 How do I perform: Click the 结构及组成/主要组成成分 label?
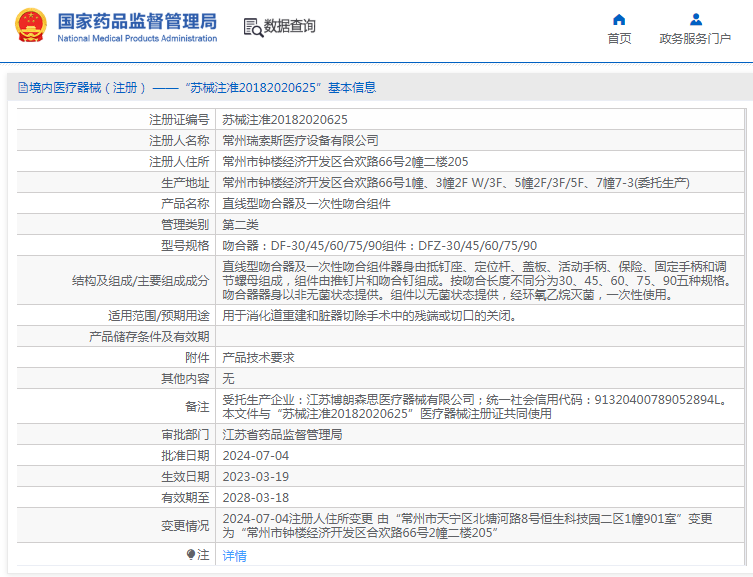[140, 281]
